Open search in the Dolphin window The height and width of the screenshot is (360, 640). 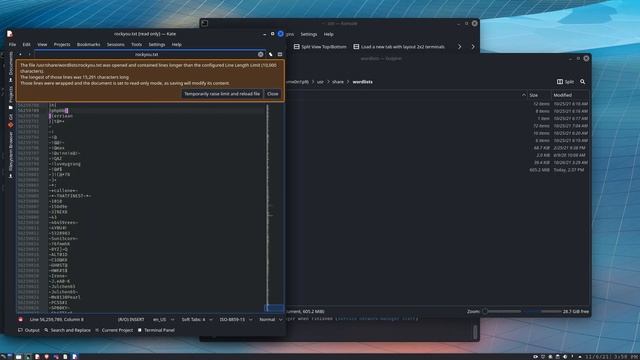click(582, 82)
